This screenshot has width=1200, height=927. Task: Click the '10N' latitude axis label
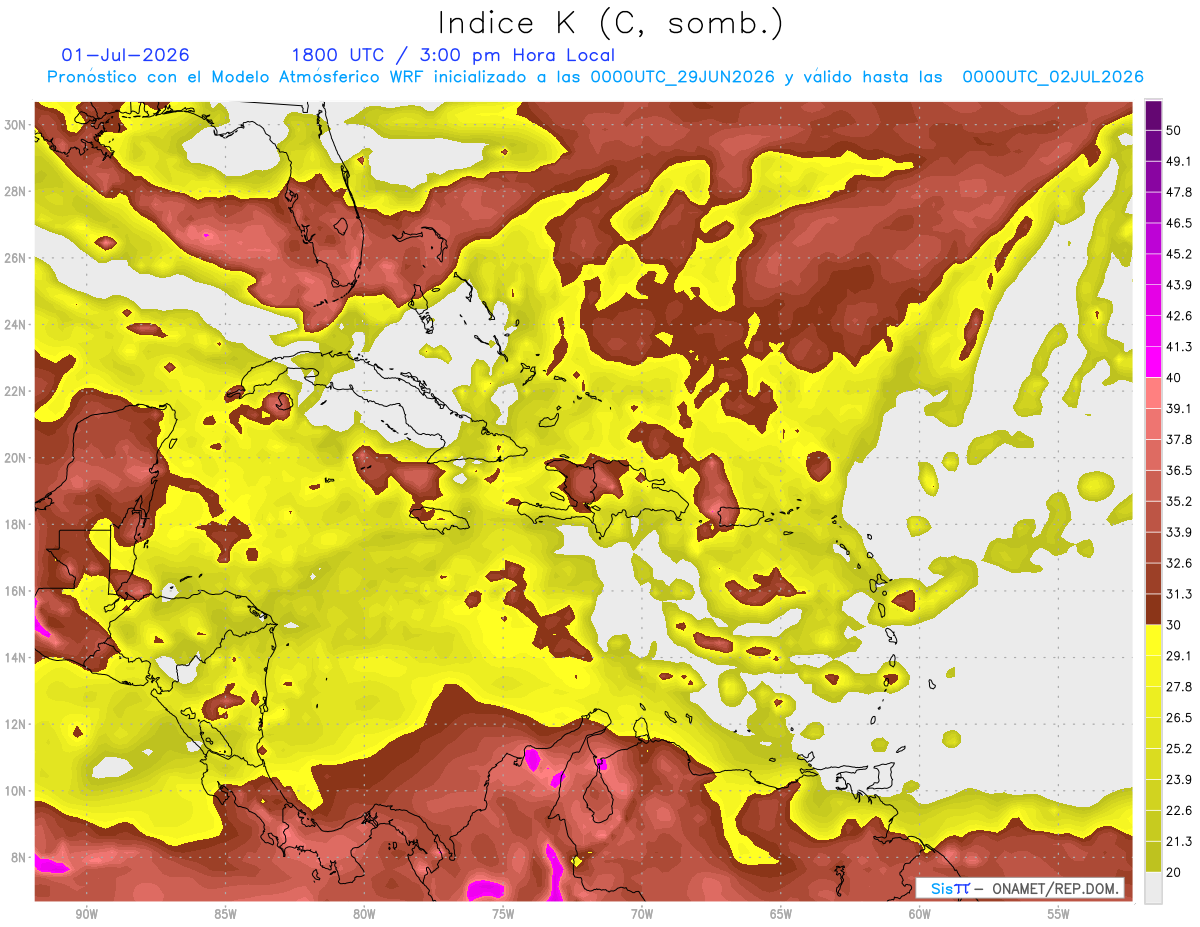coord(14,791)
